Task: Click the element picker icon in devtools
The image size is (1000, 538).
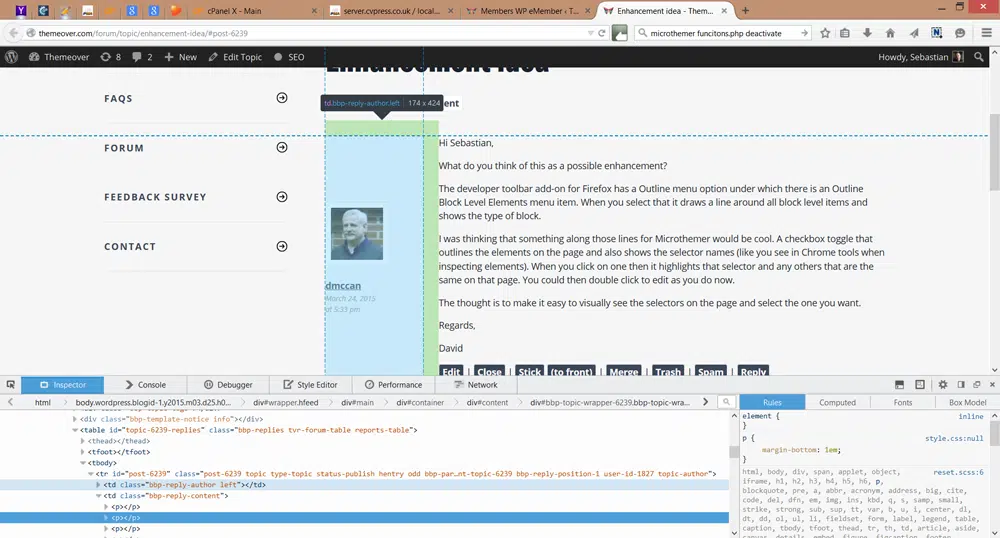Action: pyautogui.click(x=10, y=385)
